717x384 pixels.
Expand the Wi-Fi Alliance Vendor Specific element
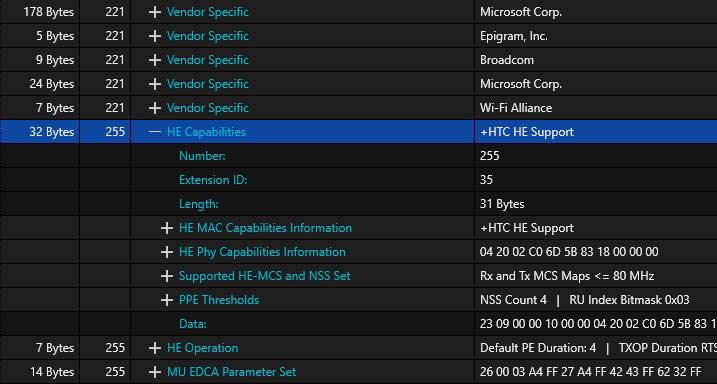tap(155, 108)
